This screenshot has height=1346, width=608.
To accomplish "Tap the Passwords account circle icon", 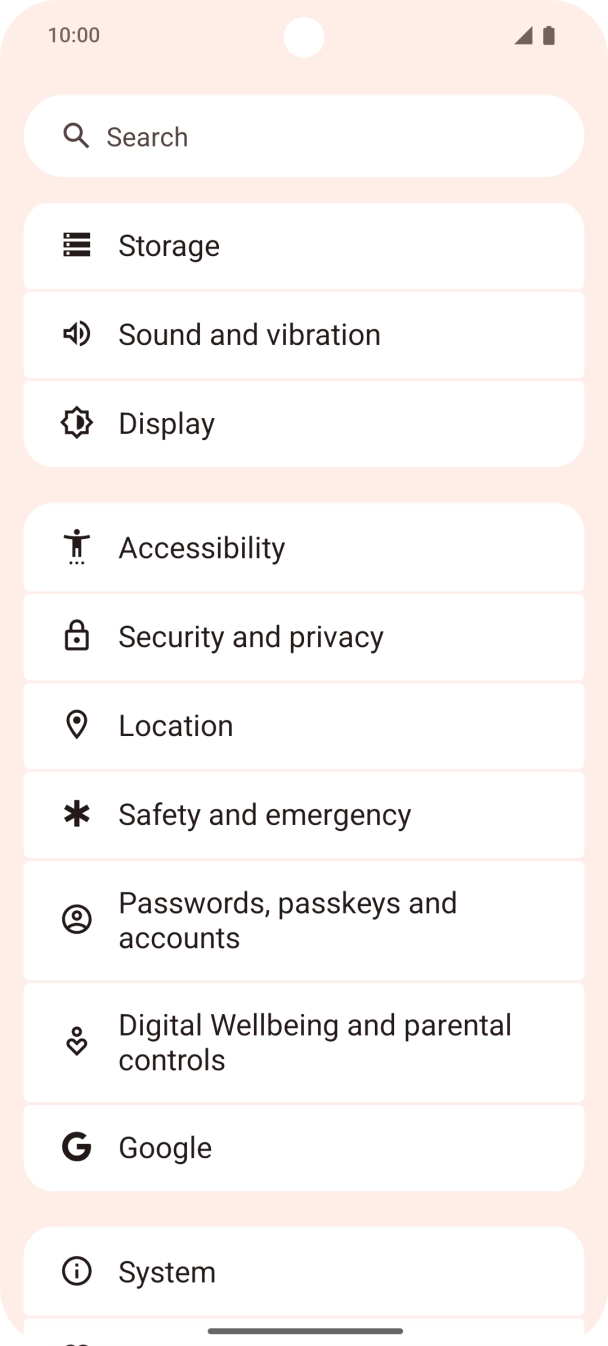I will (77, 920).
